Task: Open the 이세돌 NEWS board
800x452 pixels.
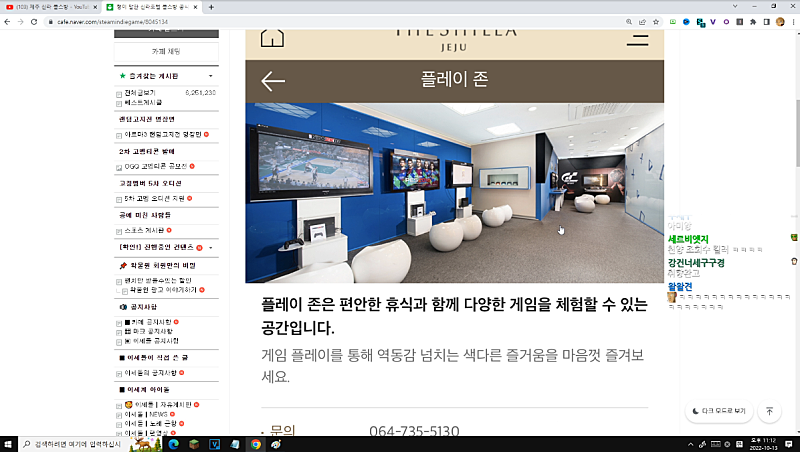Action: click(146, 414)
